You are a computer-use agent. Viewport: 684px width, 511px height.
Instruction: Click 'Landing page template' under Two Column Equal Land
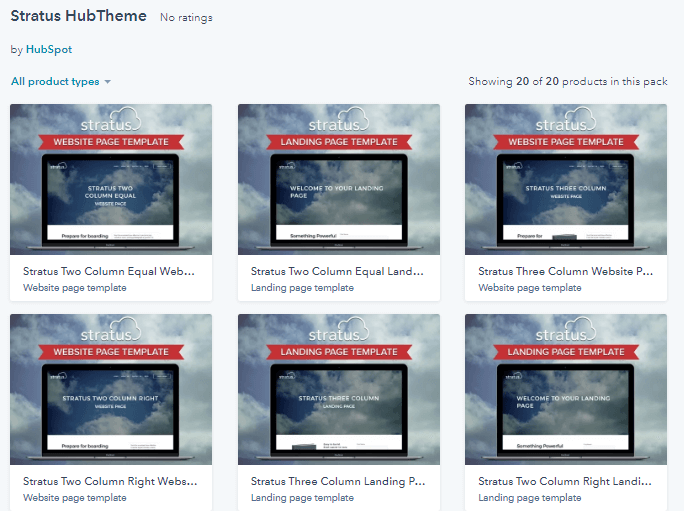[x=302, y=288]
